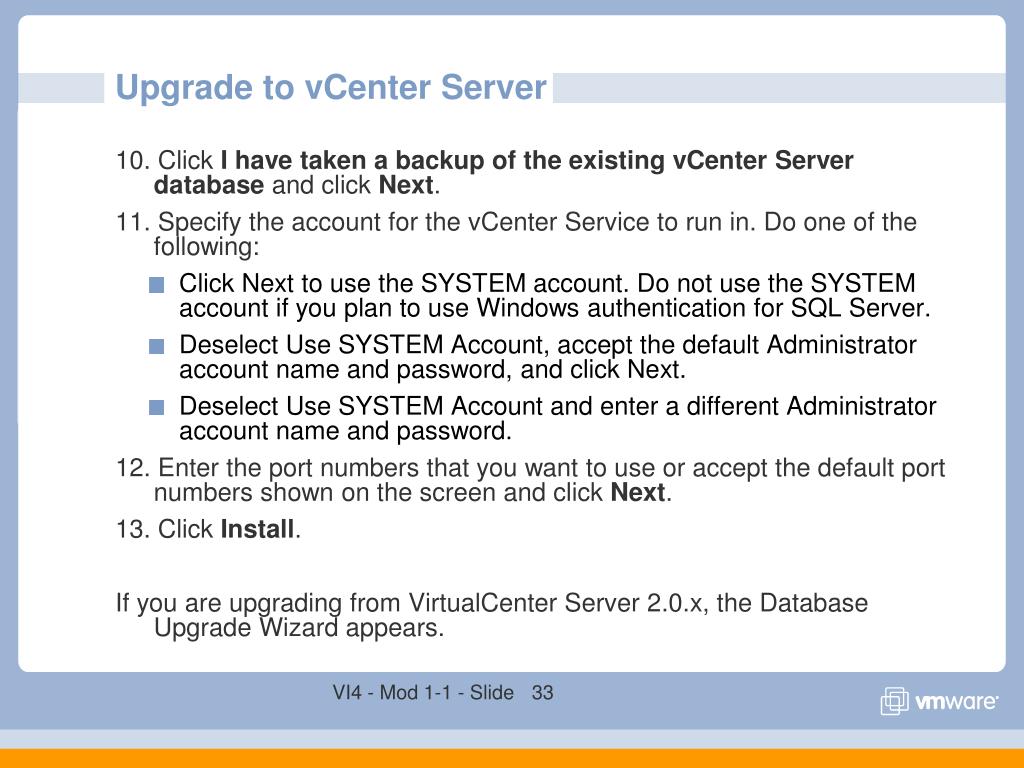Click the VMware logo icon
Image resolution: width=1024 pixels, height=768 pixels.
pyautogui.click(x=894, y=701)
